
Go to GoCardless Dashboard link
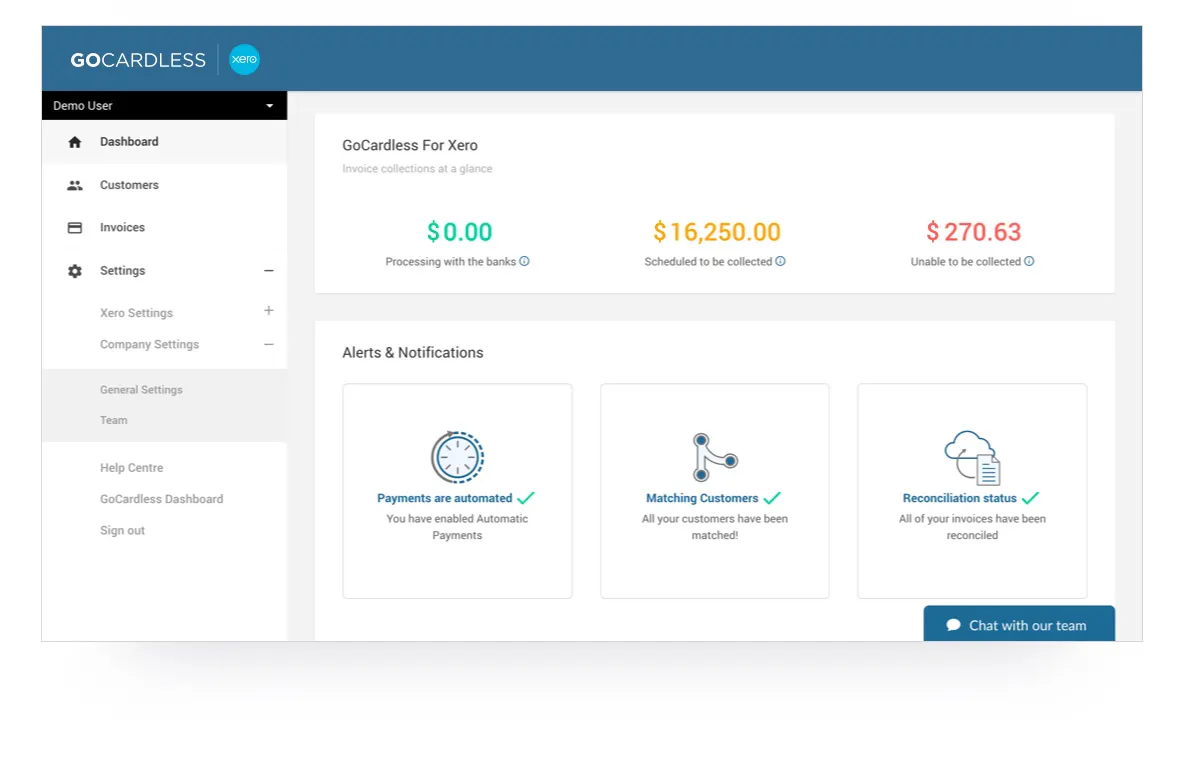click(162, 499)
